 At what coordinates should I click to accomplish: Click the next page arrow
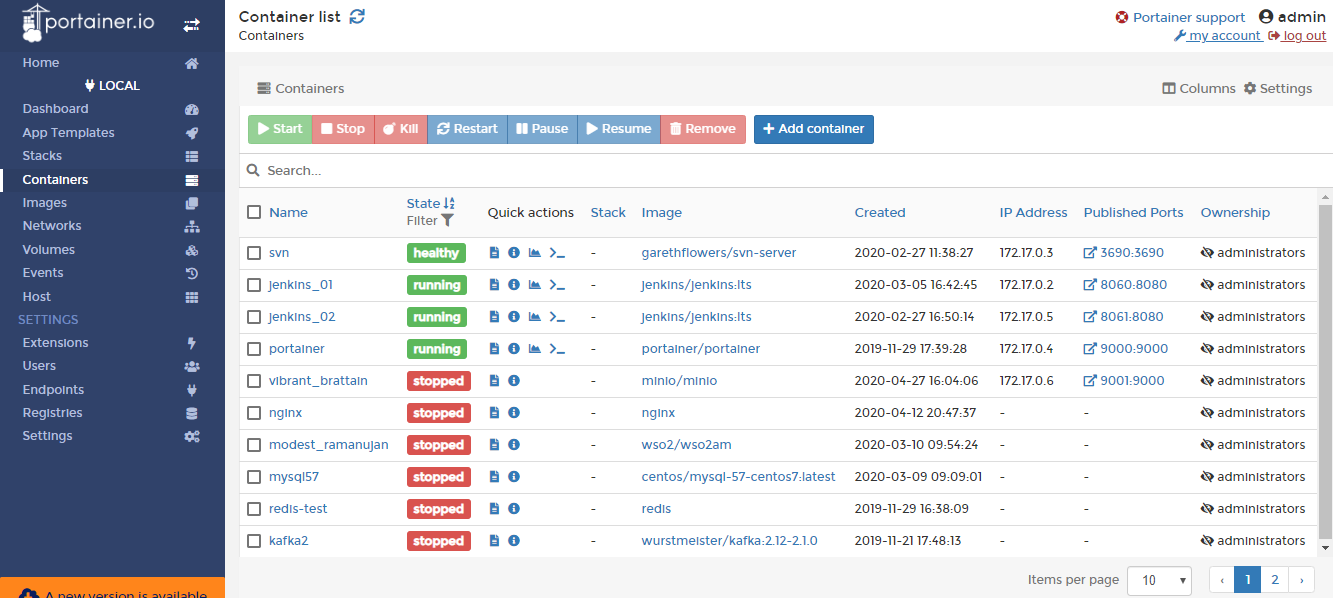coord(1301,580)
